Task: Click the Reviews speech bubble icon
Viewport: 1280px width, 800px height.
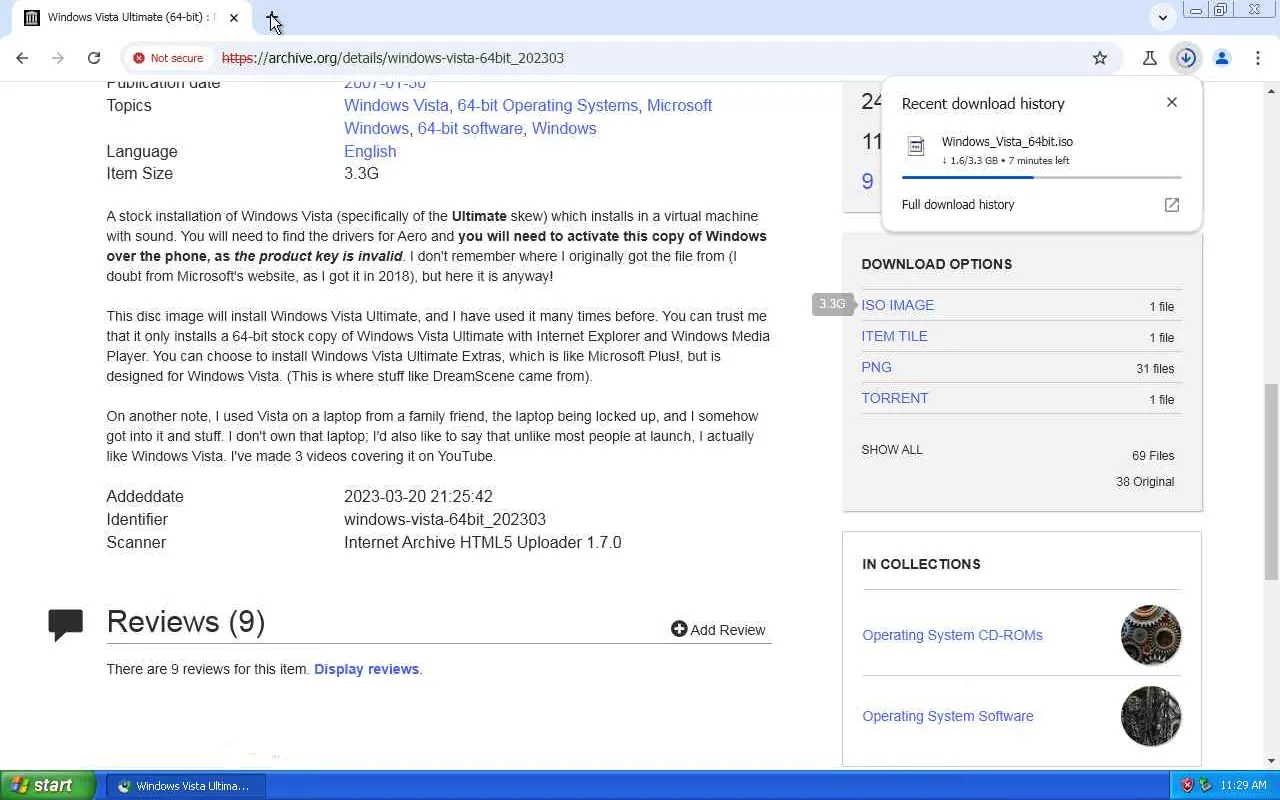Action: coord(66,624)
